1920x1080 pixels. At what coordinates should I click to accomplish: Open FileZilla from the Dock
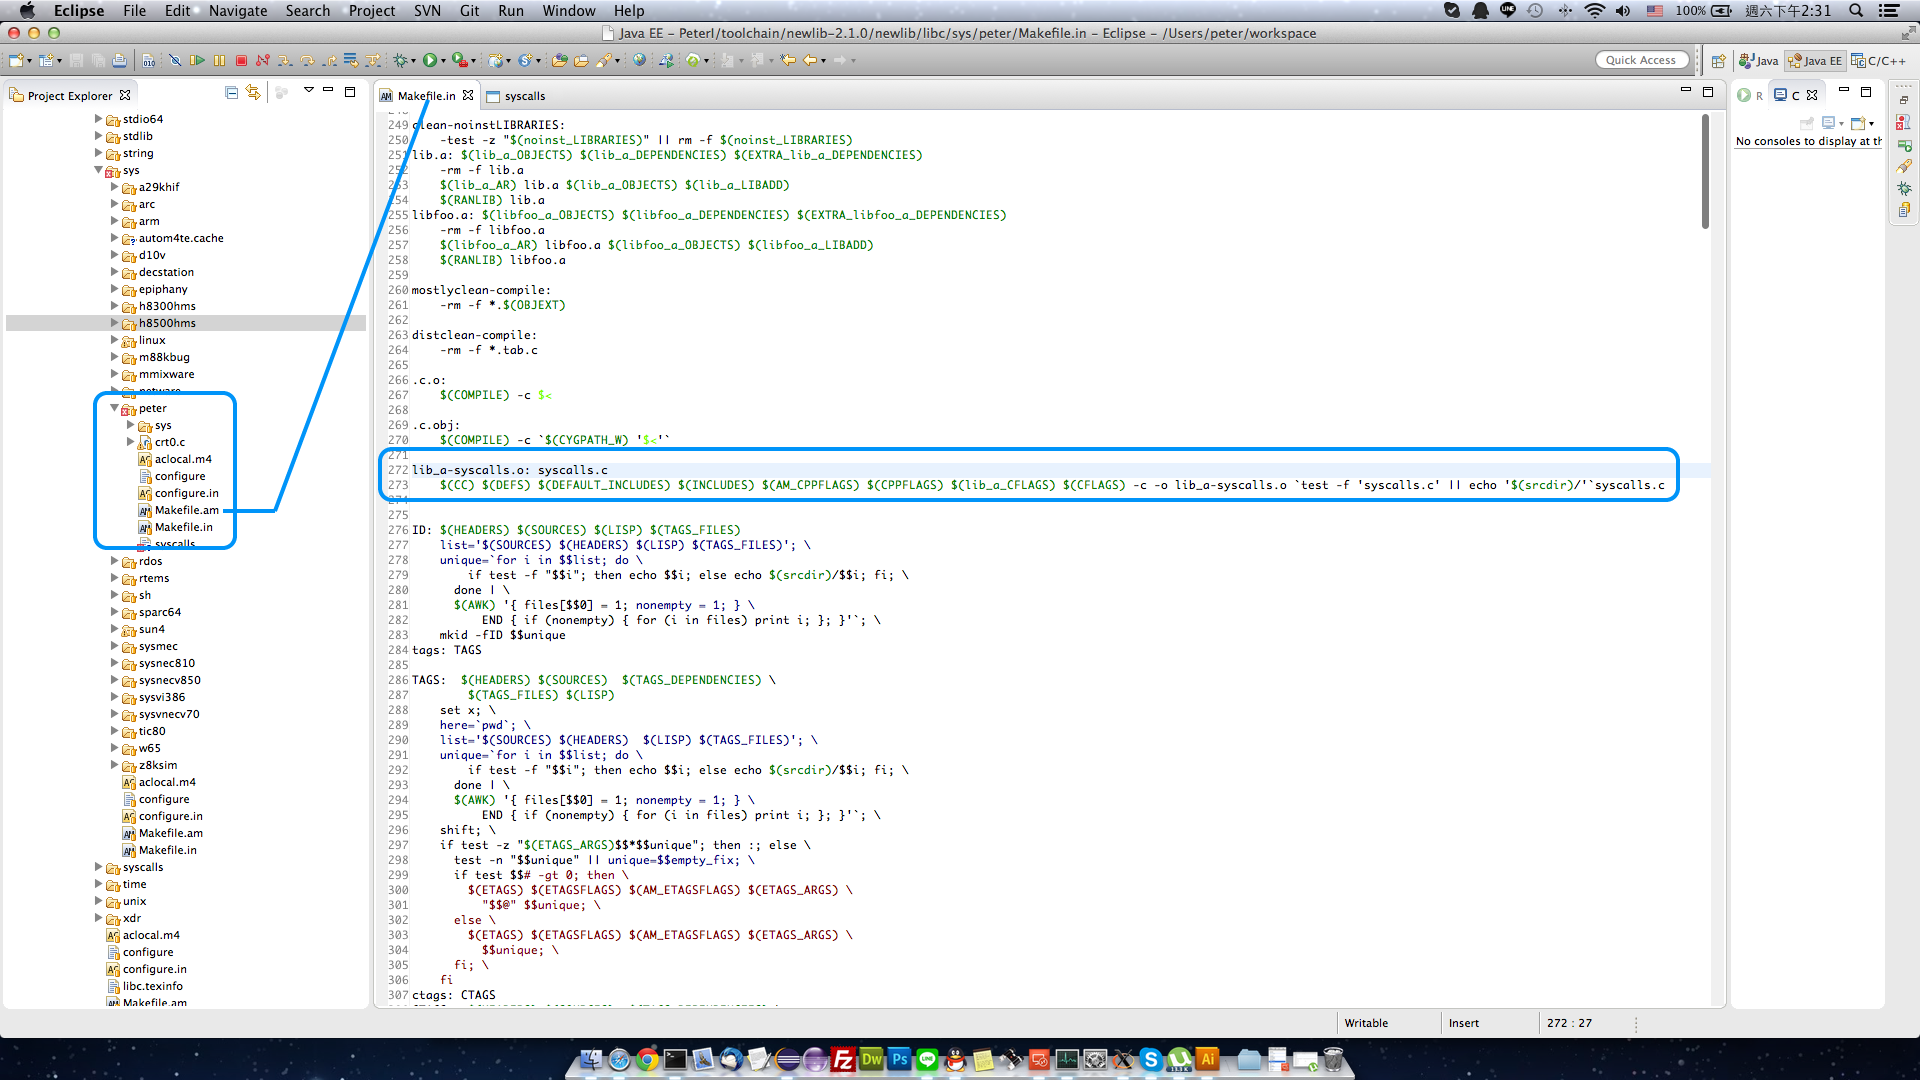843,1060
